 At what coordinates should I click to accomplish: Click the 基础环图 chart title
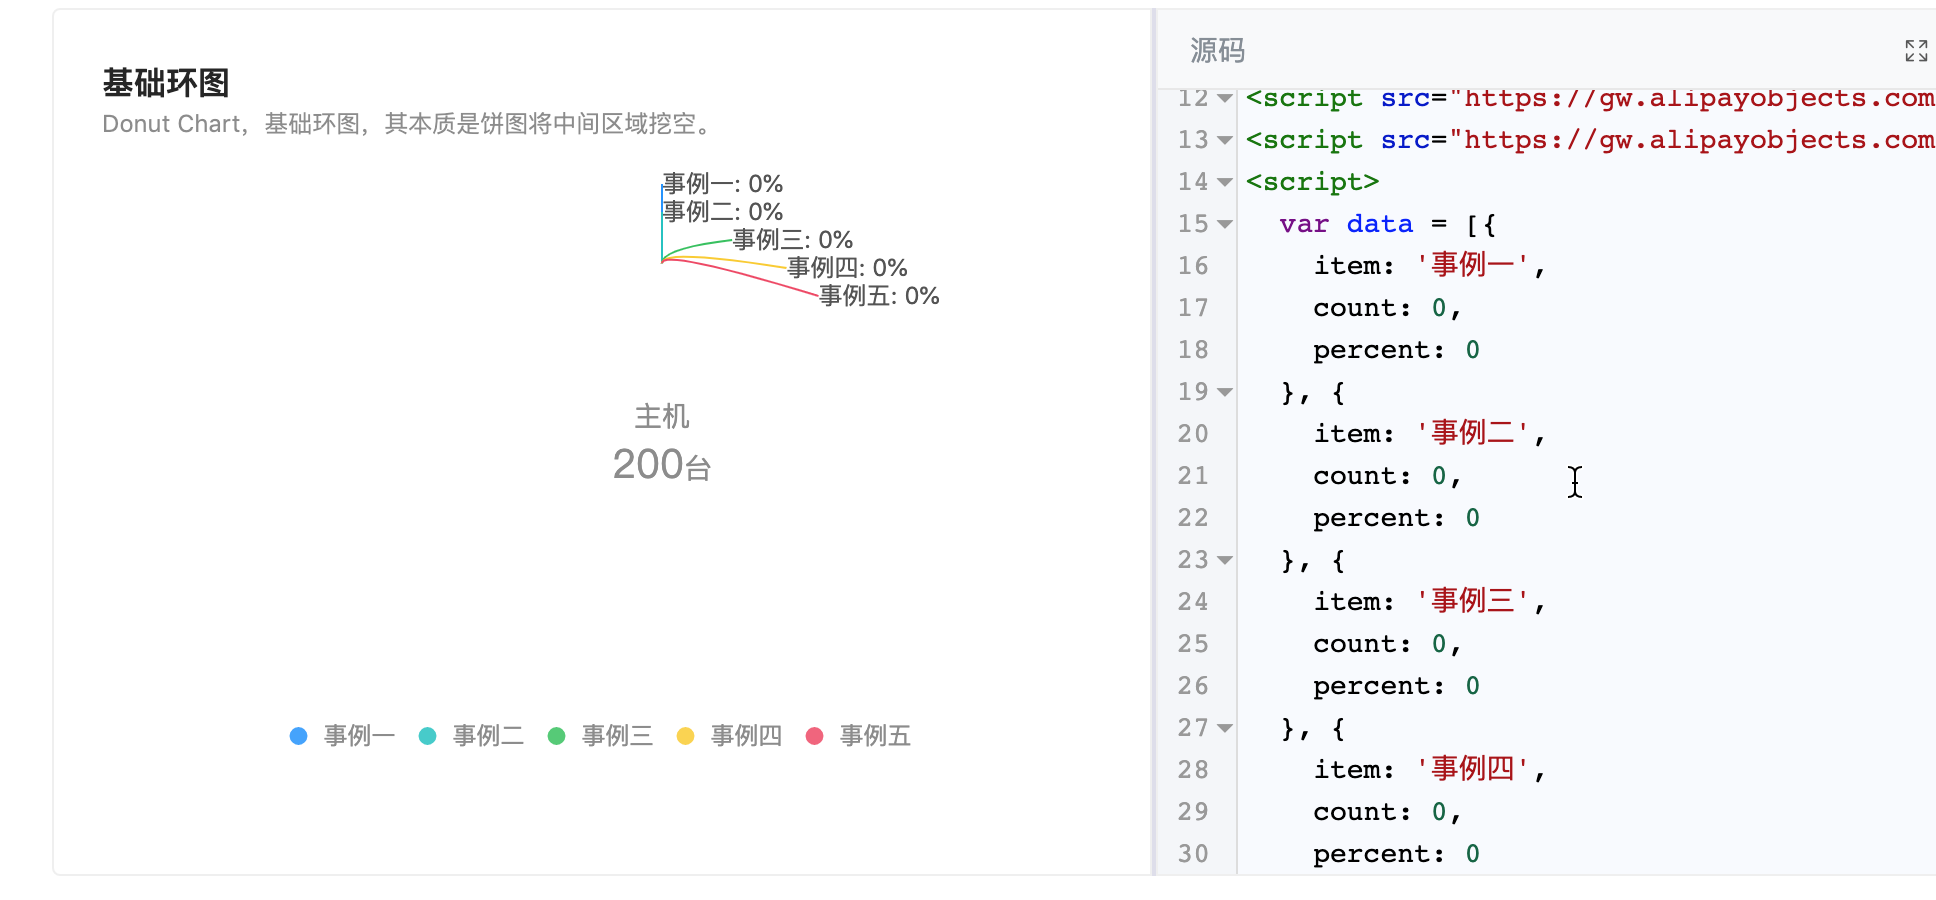coord(166,84)
